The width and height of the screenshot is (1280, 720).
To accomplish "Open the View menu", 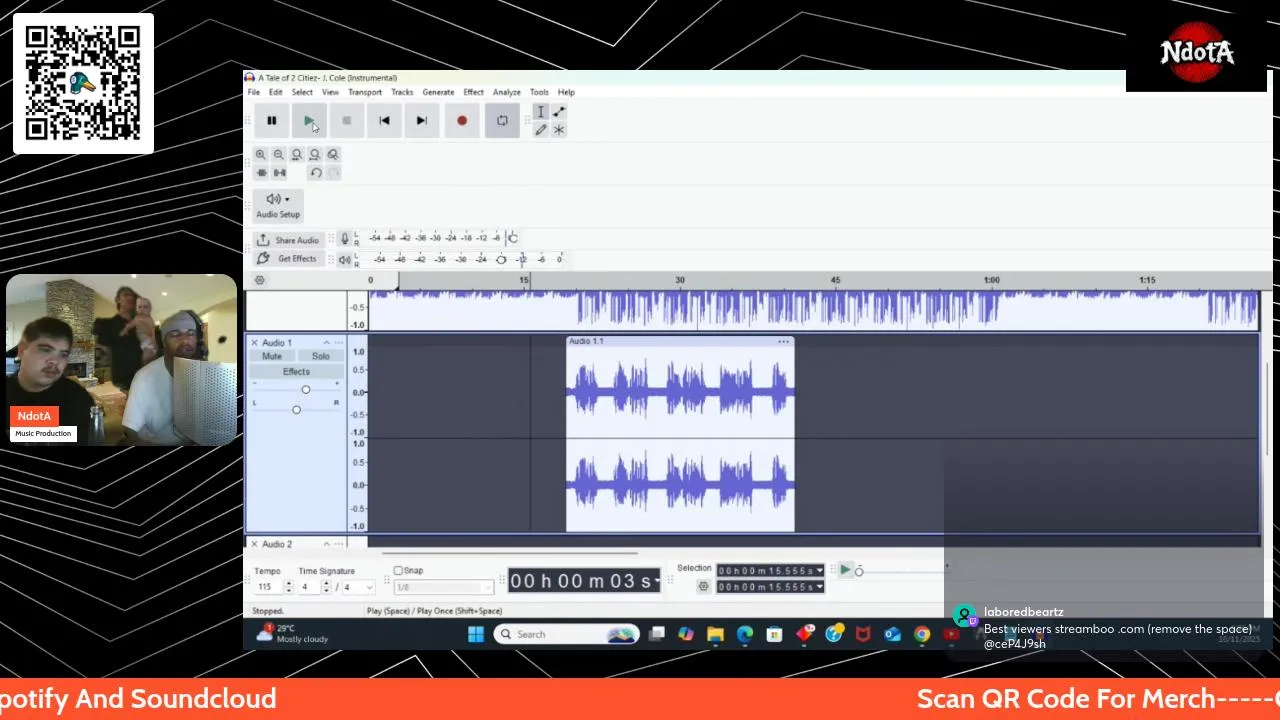I will coord(330,92).
